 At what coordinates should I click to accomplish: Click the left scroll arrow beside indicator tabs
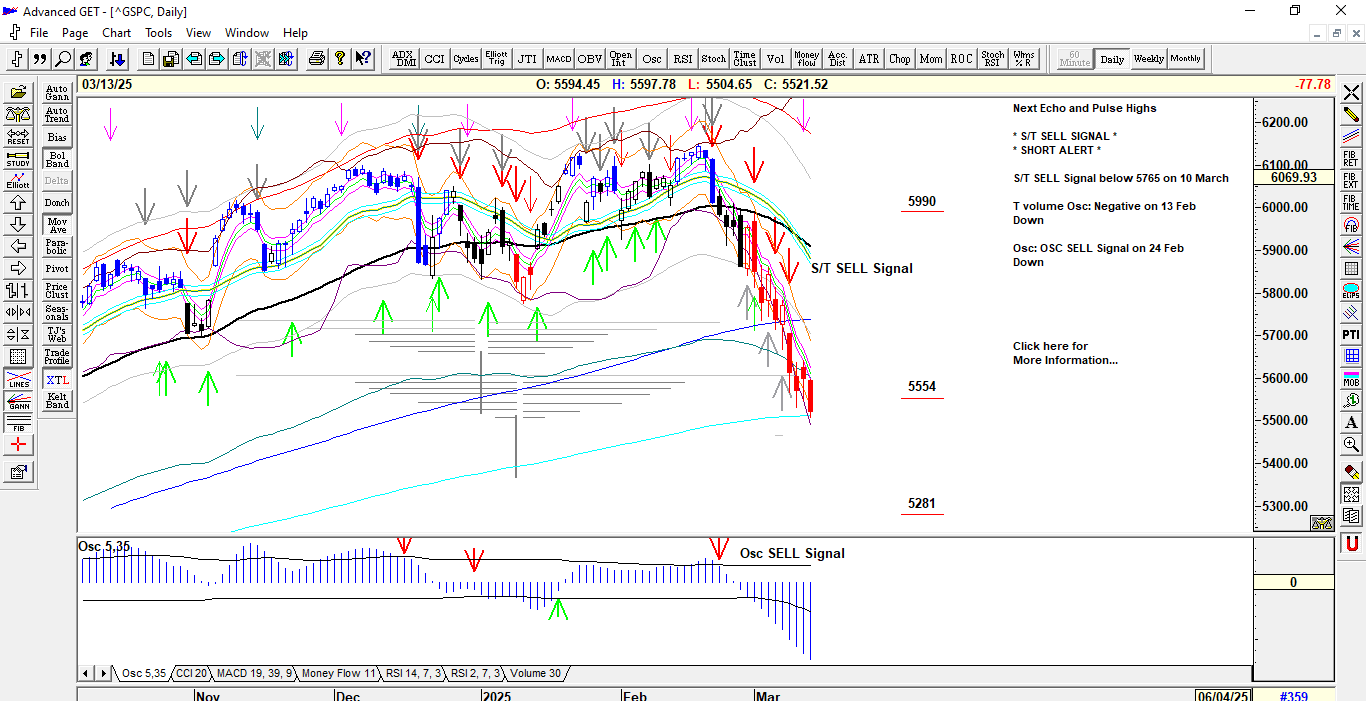point(87,673)
